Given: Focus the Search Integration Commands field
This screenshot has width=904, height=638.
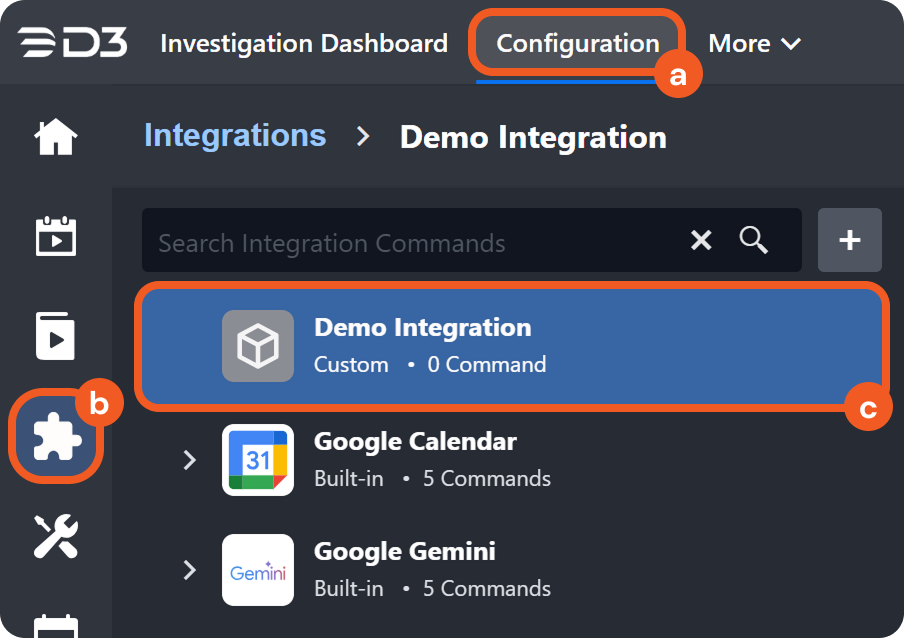Looking at the screenshot, I should pyautogui.click(x=410, y=242).
